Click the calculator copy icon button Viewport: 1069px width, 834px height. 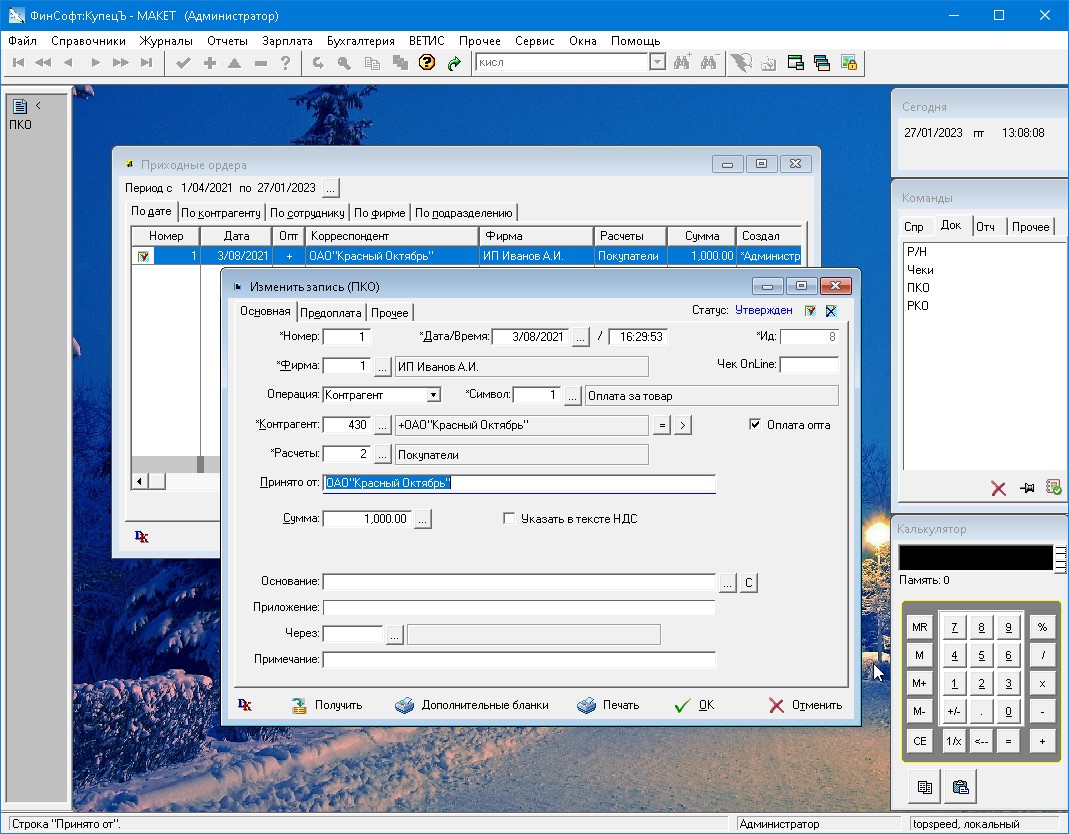pyautogui.click(x=925, y=787)
